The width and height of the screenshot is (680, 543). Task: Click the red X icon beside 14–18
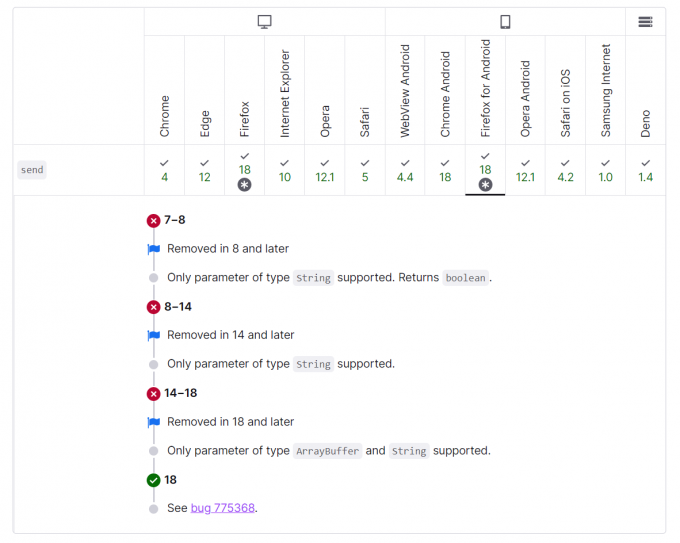point(154,394)
